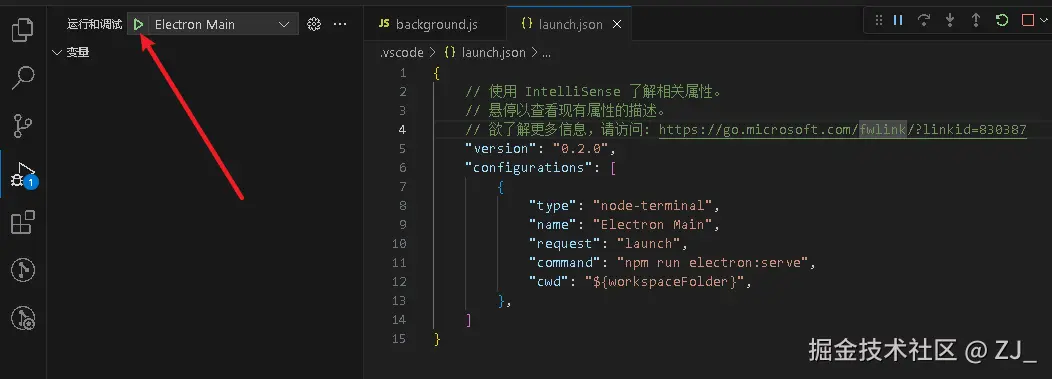Open the go.microsoft.com fwlink URL
The width and height of the screenshot is (1052, 379).
(843, 129)
